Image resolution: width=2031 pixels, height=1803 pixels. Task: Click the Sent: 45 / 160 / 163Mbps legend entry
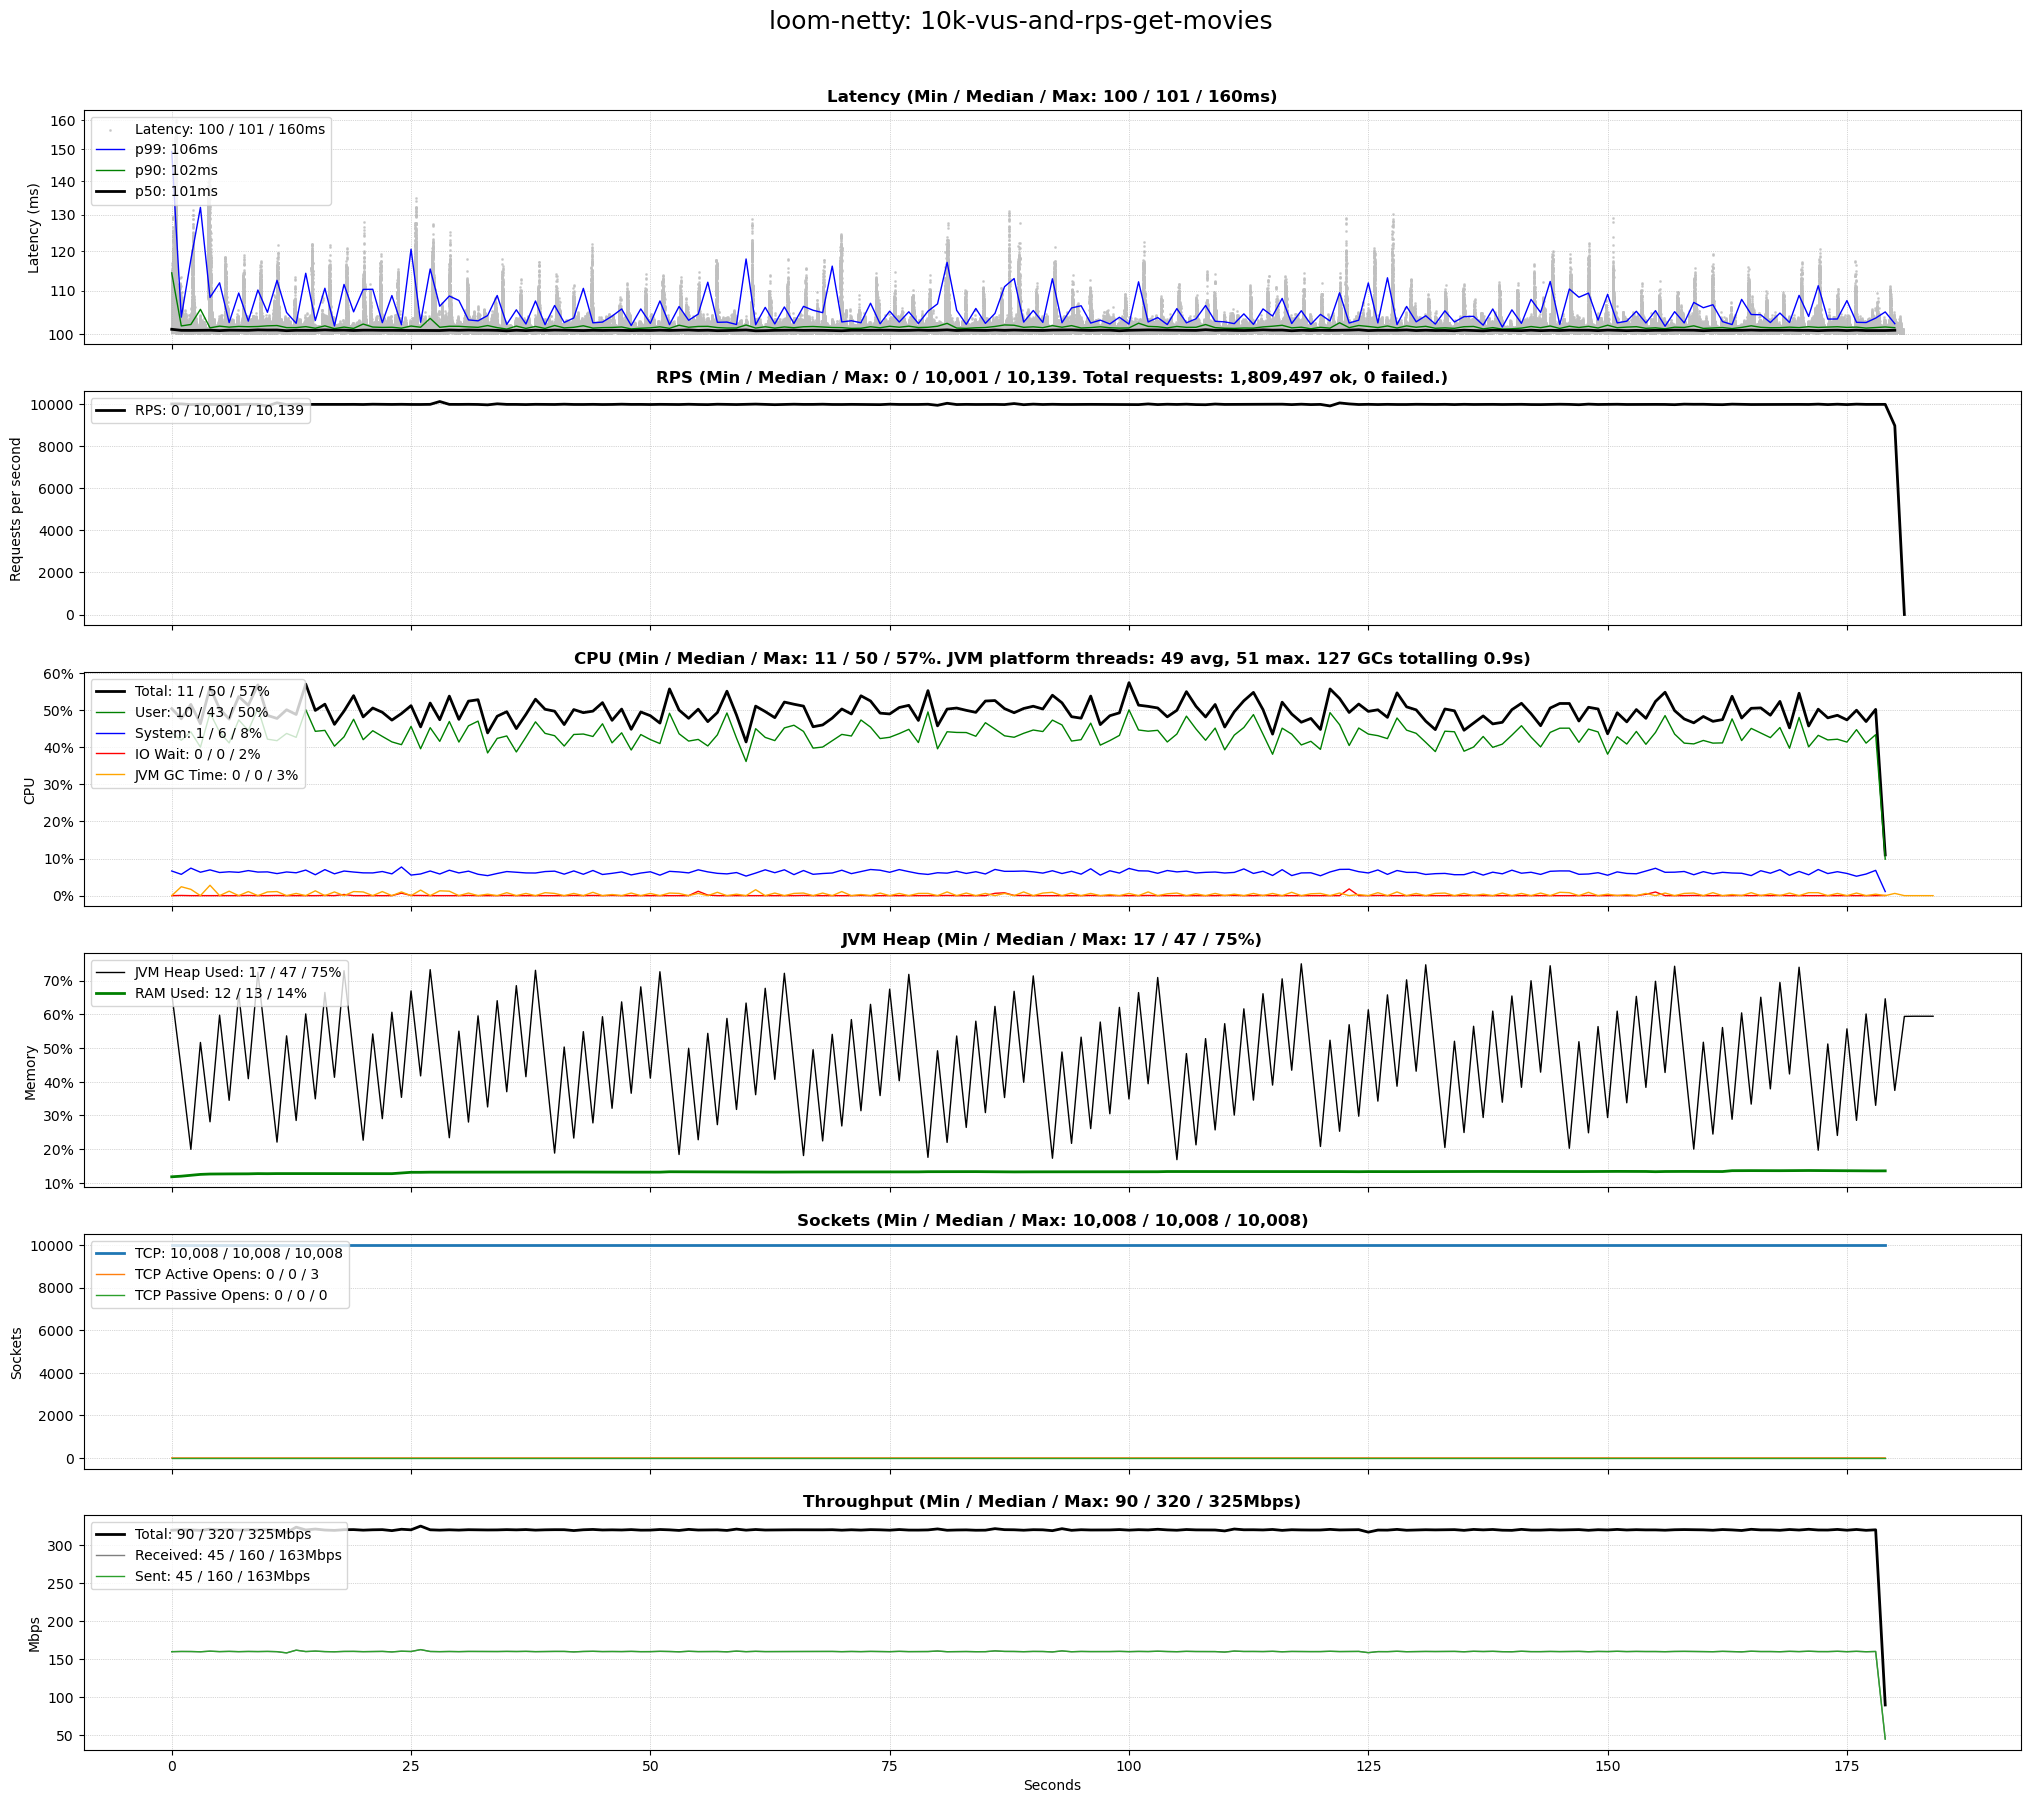pyautogui.click(x=222, y=1577)
